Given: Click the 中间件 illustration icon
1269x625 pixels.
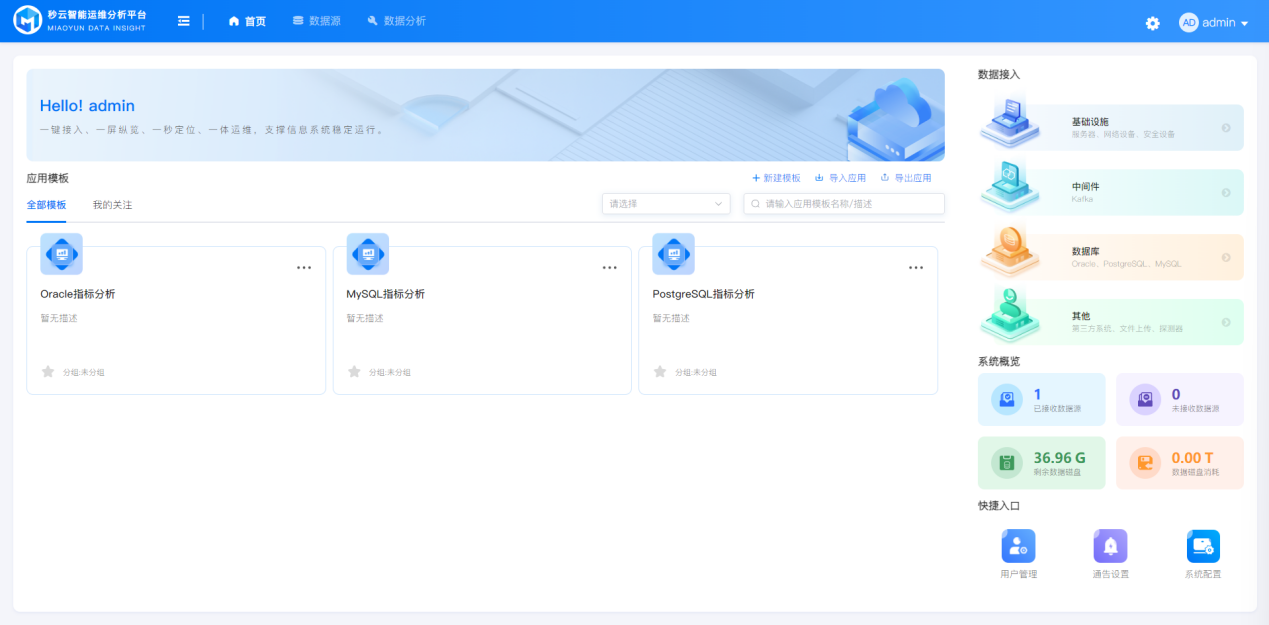Looking at the screenshot, I should tap(1012, 186).
